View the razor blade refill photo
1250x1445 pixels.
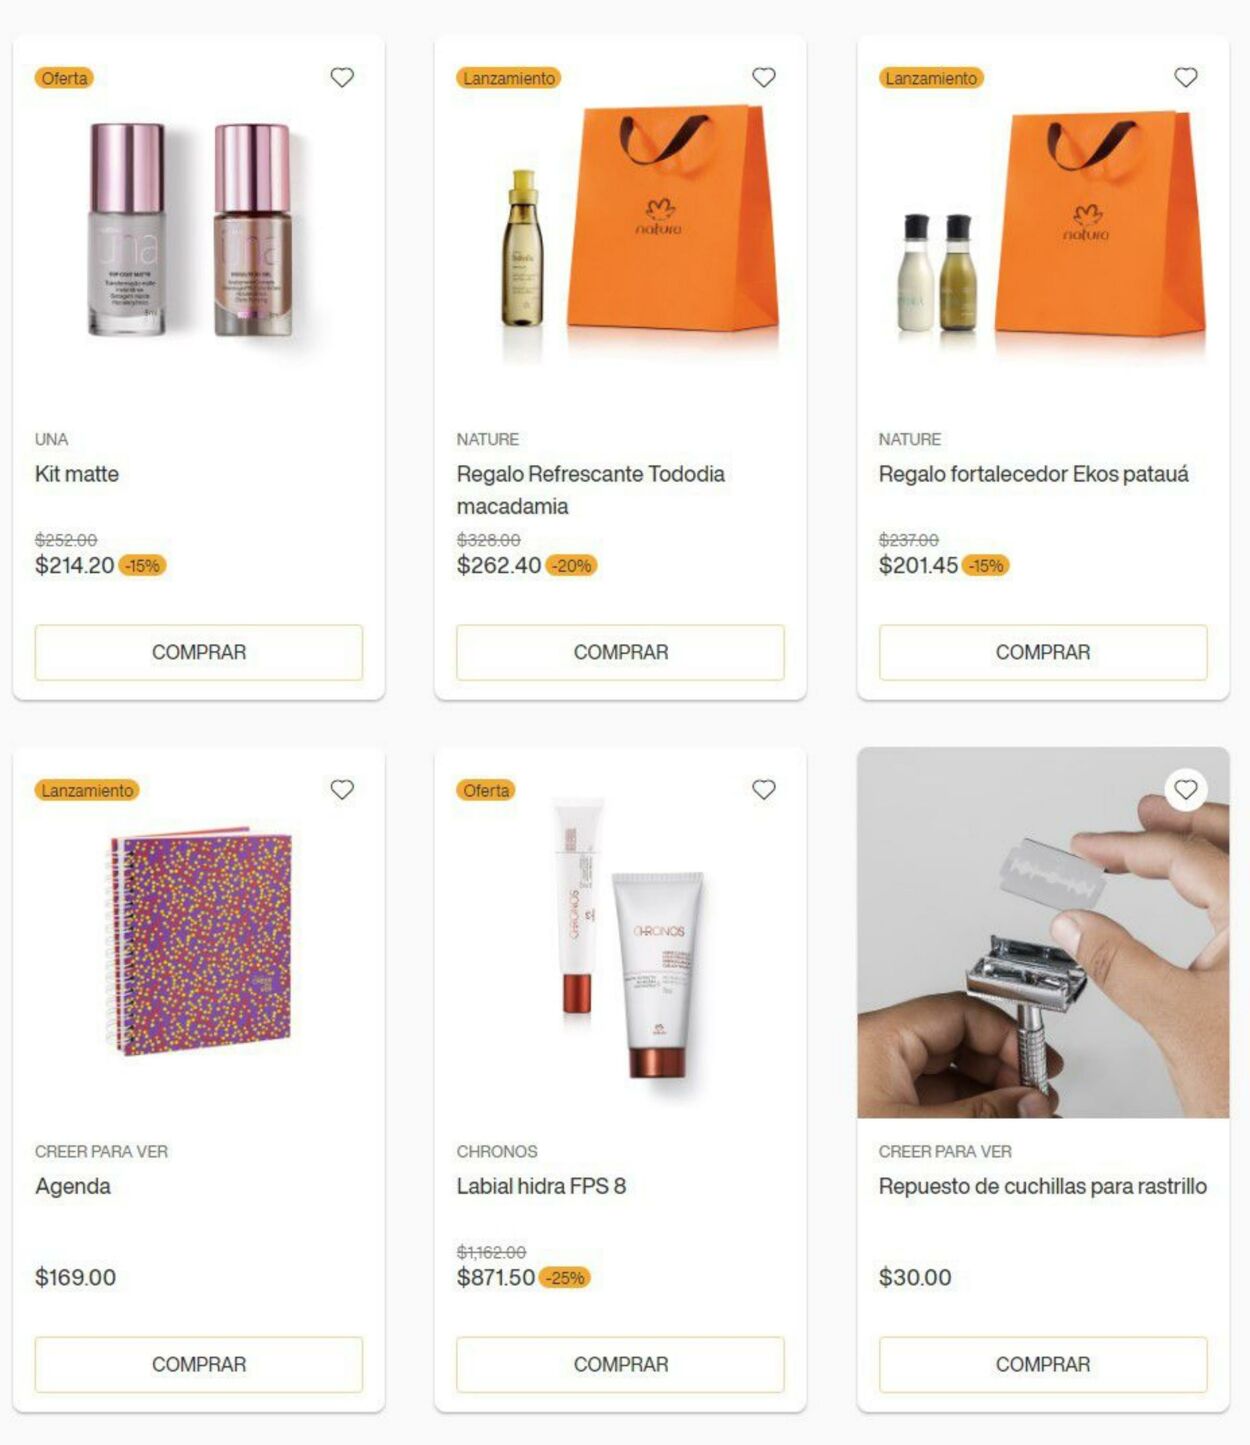point(1043,932)
